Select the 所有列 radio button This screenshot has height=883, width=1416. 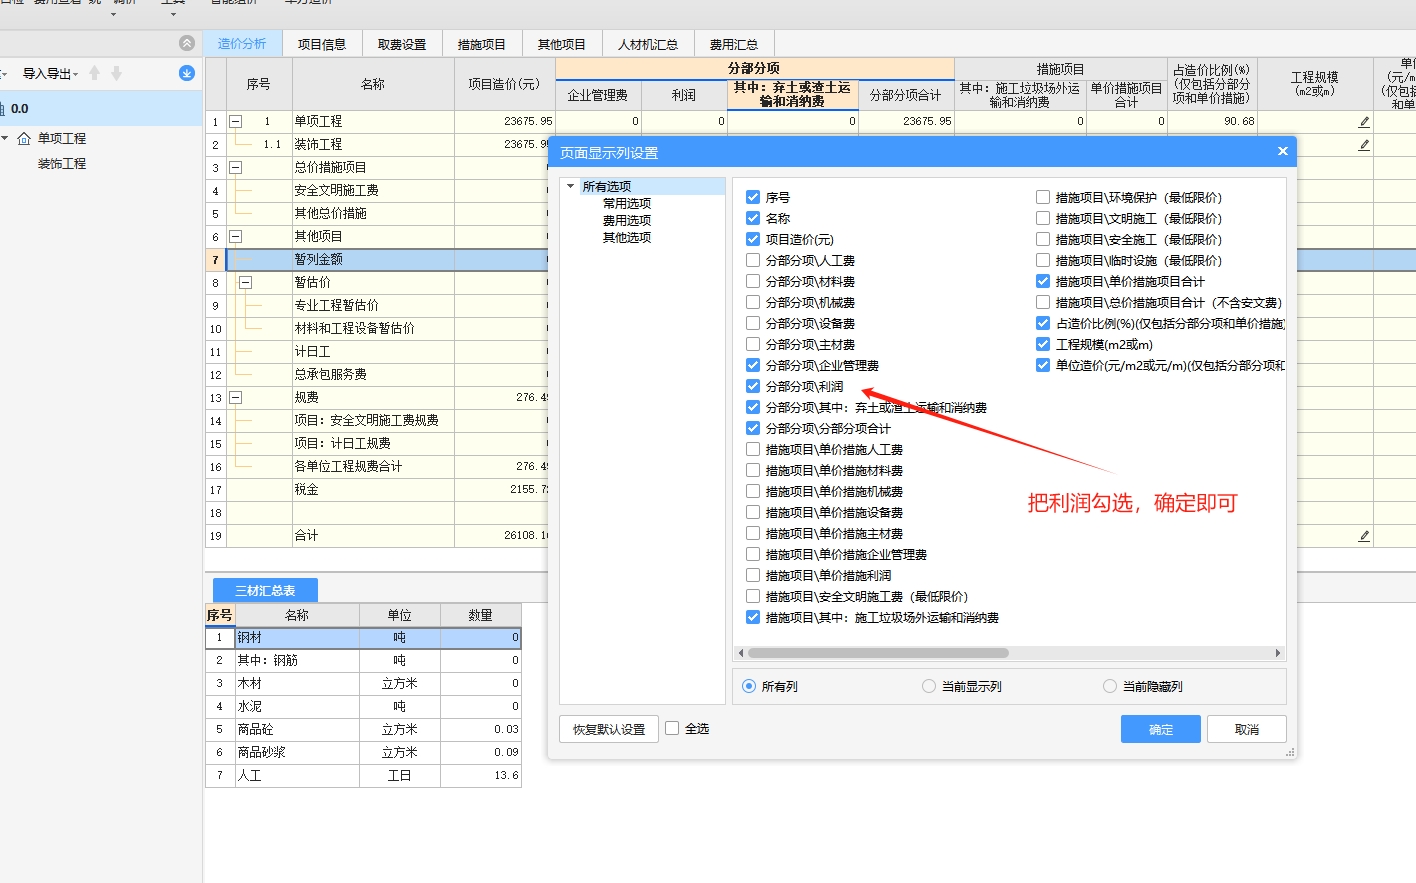[x=749, y=687]
